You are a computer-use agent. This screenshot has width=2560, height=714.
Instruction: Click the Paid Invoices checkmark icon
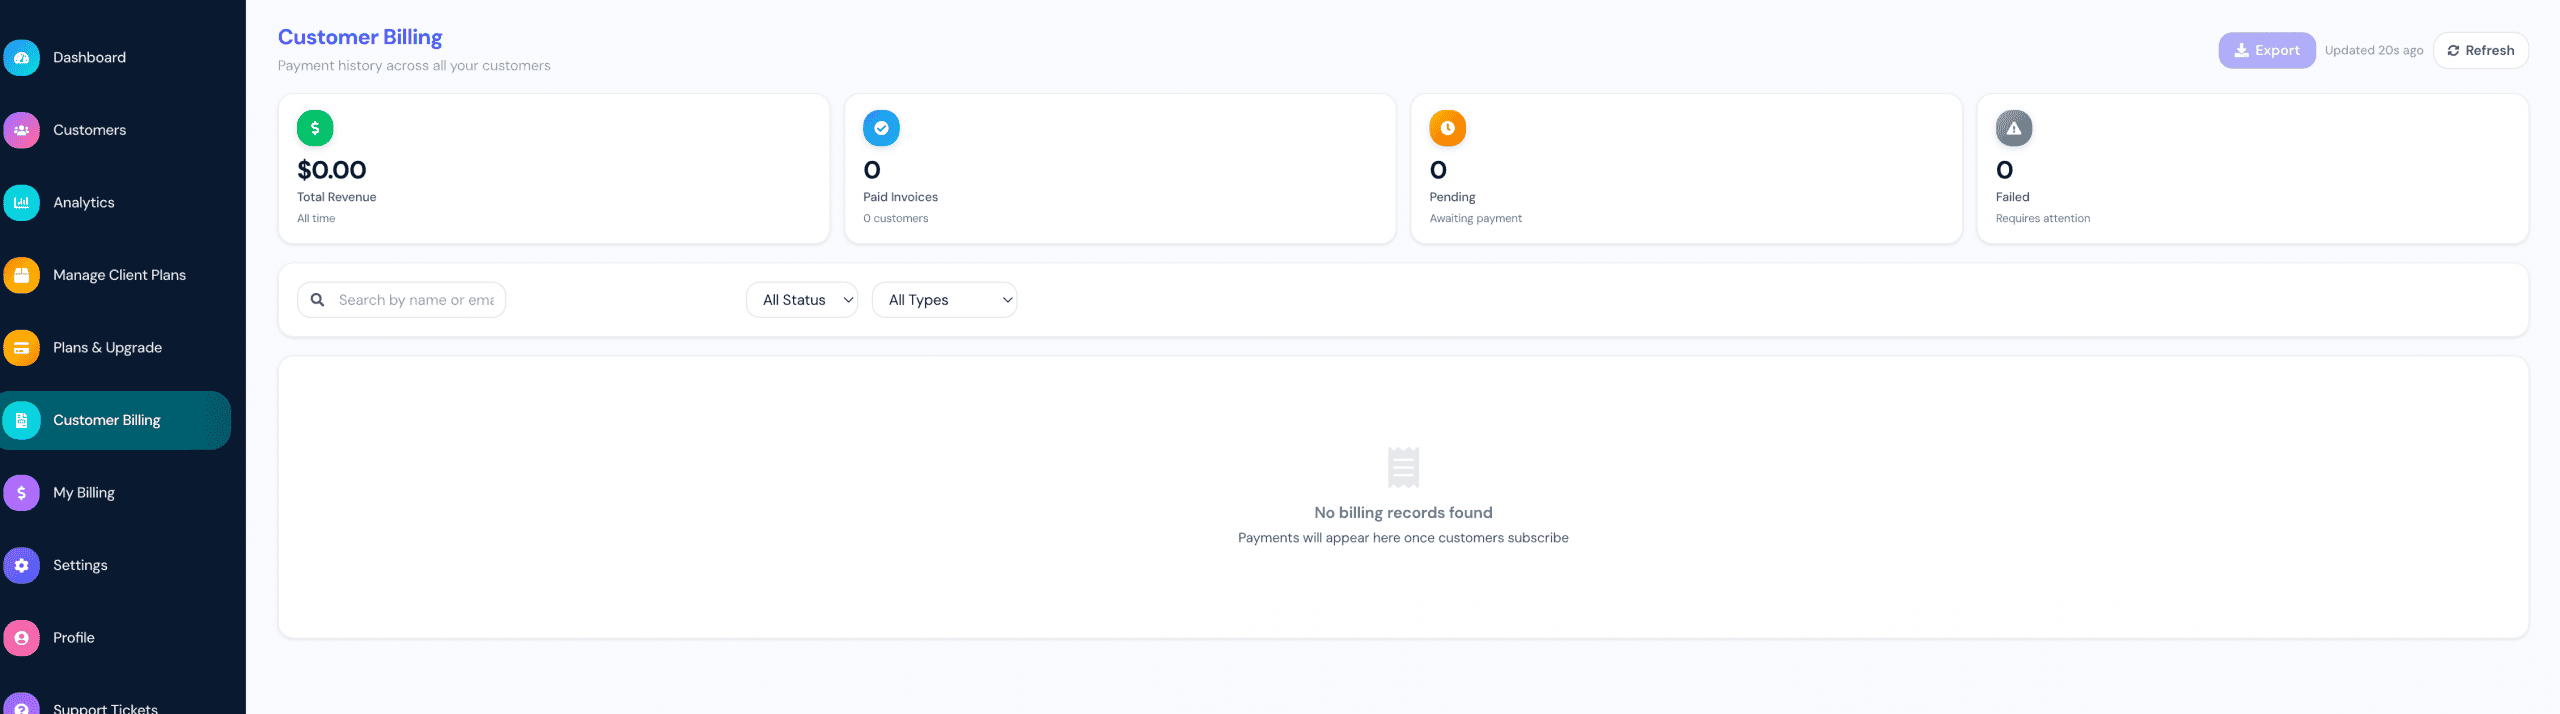[x=881, y=128]
